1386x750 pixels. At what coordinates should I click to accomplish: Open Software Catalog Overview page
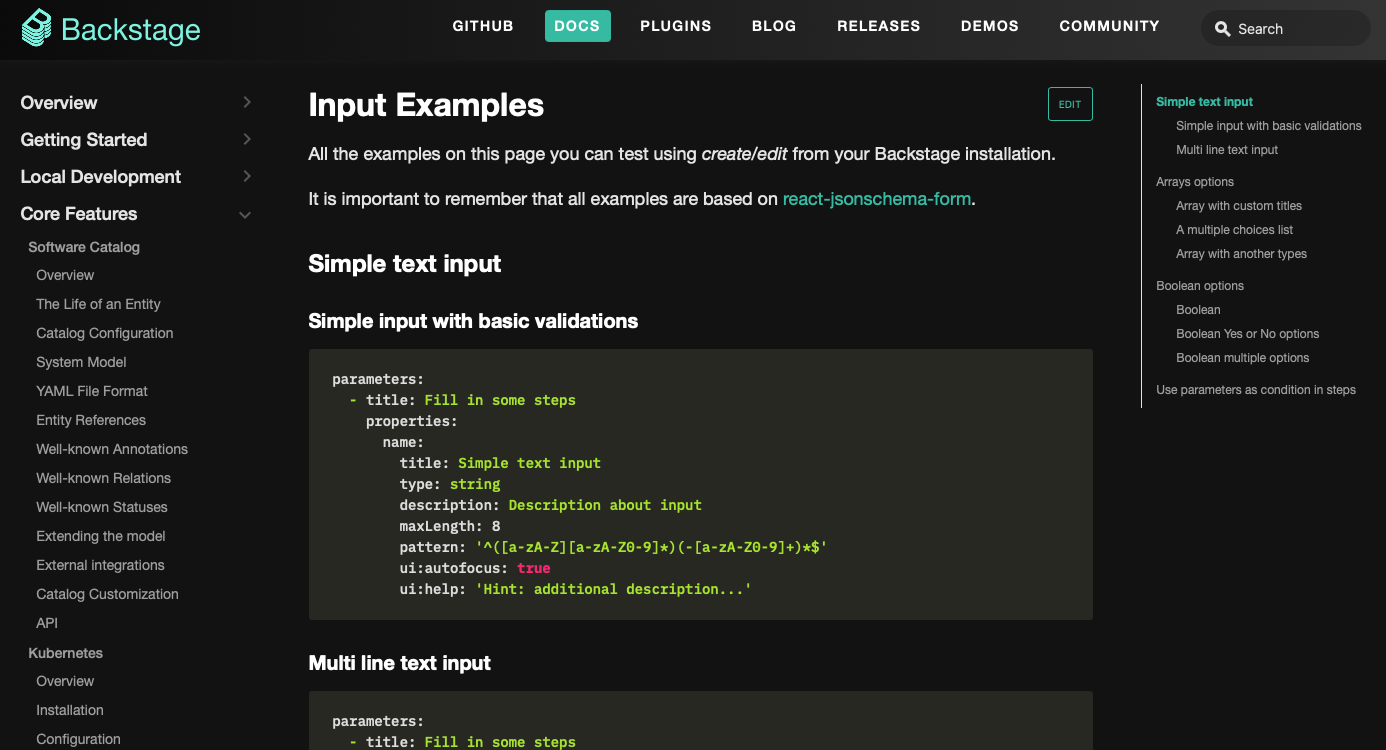click(x=65, y=275)
